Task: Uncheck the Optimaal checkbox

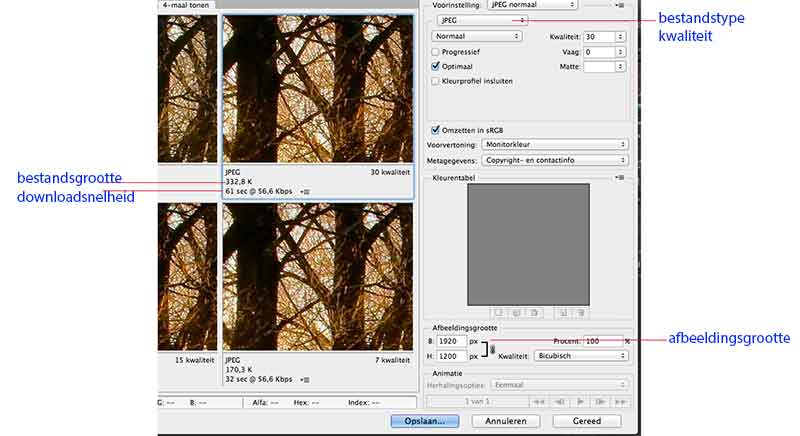Action: [x=435, y=66]
